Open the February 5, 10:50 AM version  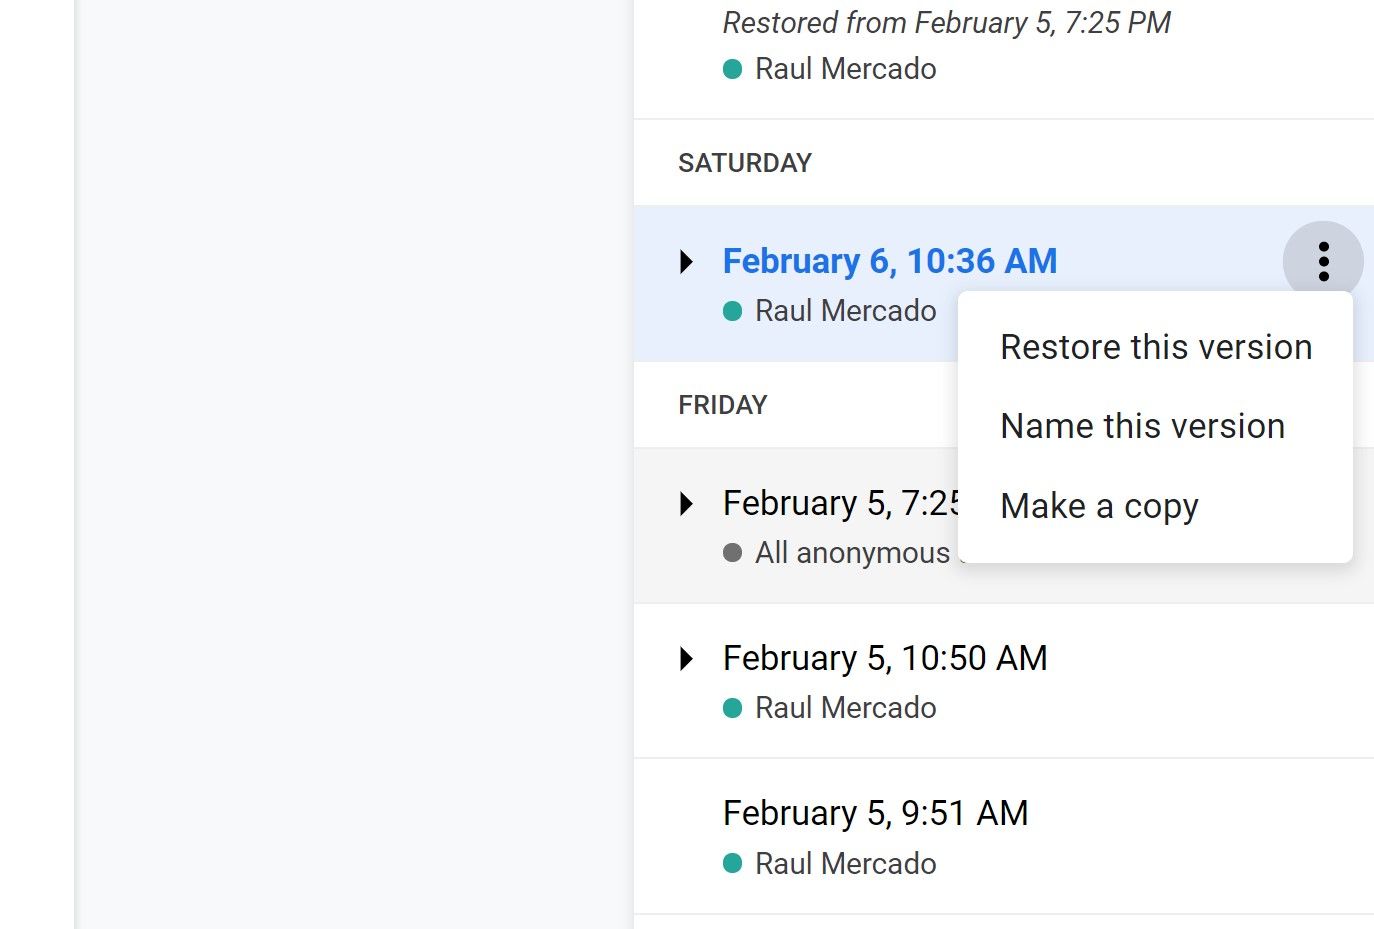pos(884,658)
